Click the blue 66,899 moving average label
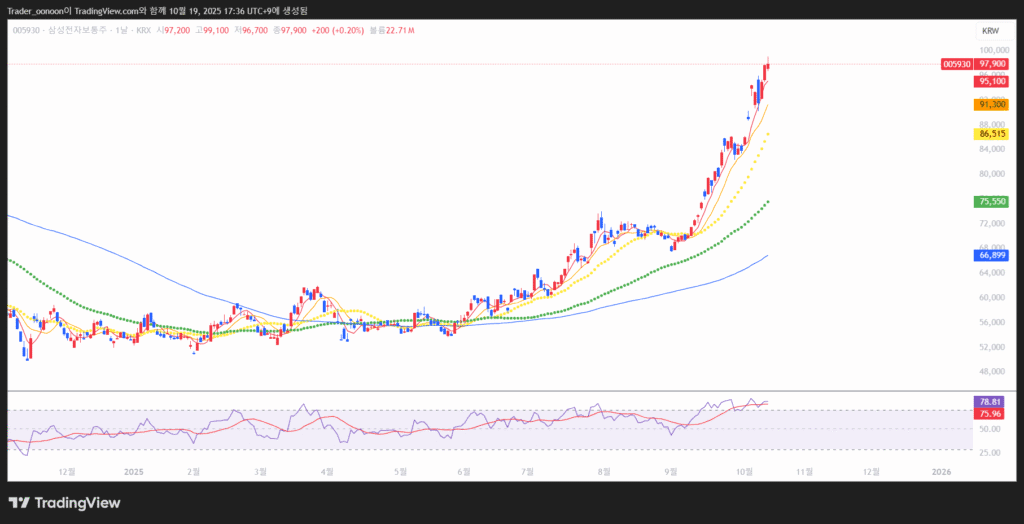This screenshot has width=1024, height=524. pos(991,255)
